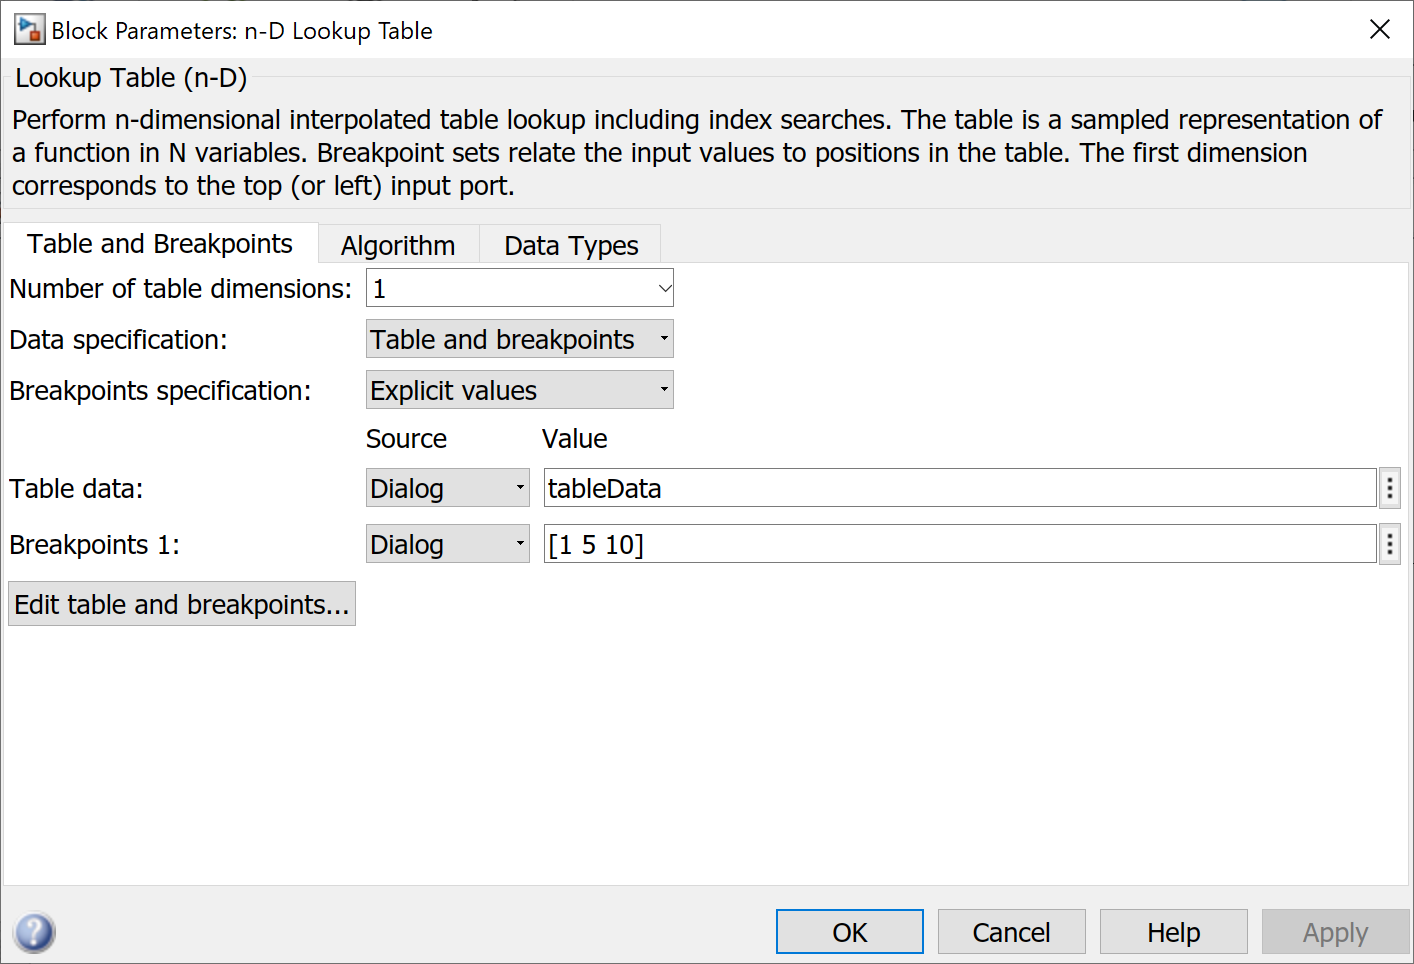Click the blue question mark help icon
Screen dimensions: 1414x964
tap(33, 931)
